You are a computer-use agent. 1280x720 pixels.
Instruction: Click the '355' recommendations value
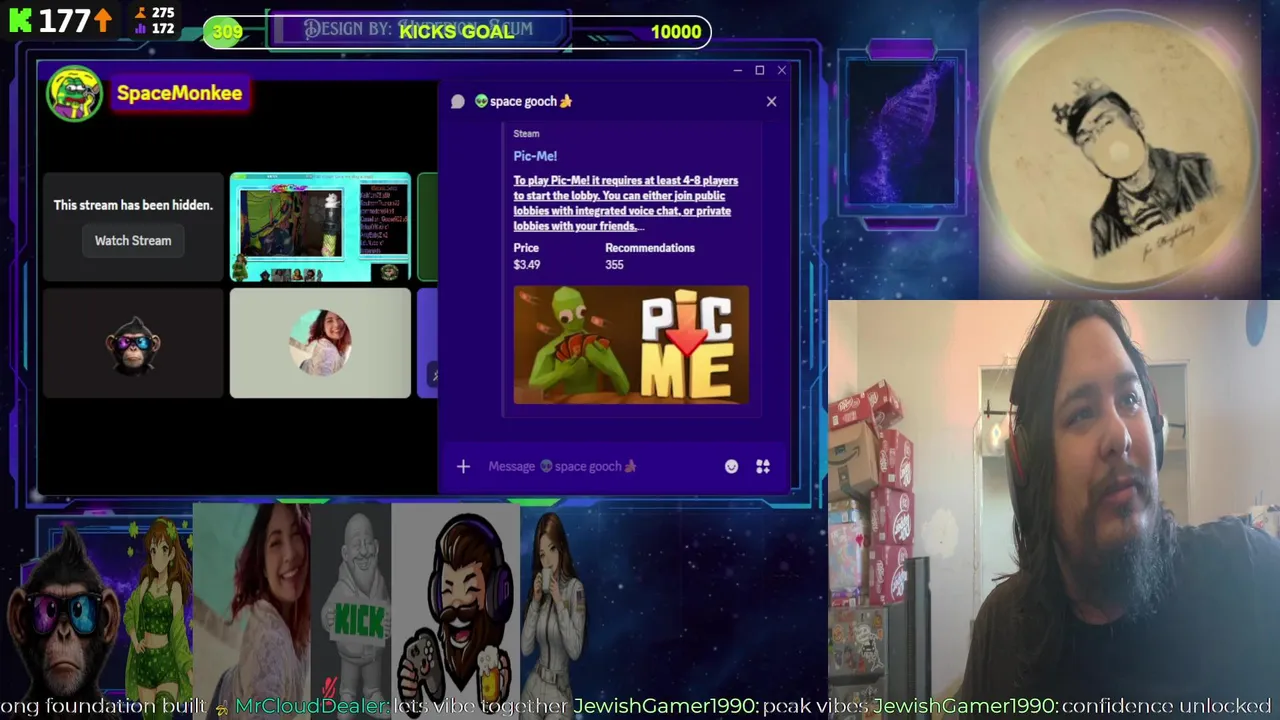coord(614,265)
